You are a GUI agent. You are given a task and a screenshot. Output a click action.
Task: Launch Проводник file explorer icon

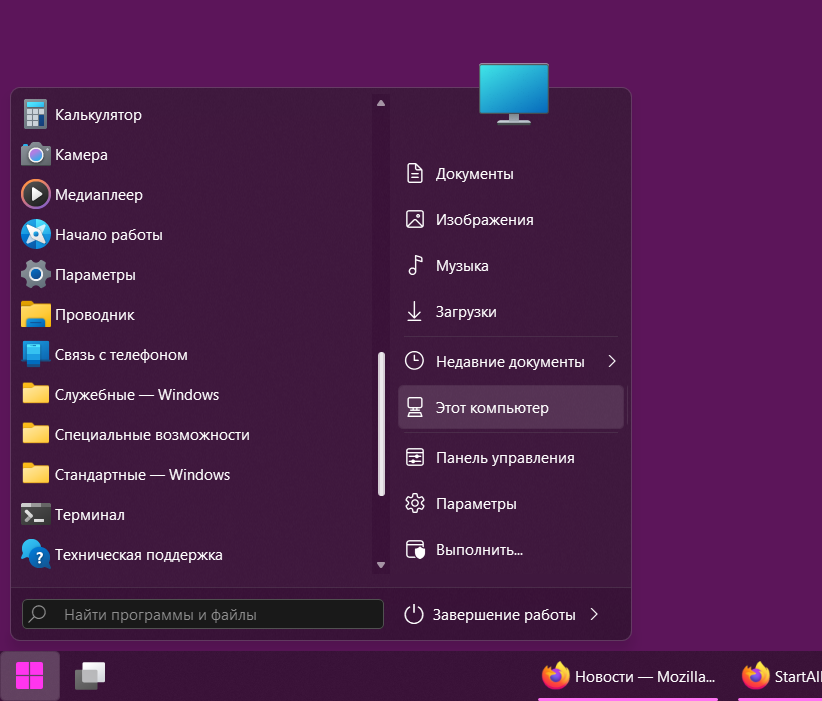pyautogui.click(x=36, y=314)
